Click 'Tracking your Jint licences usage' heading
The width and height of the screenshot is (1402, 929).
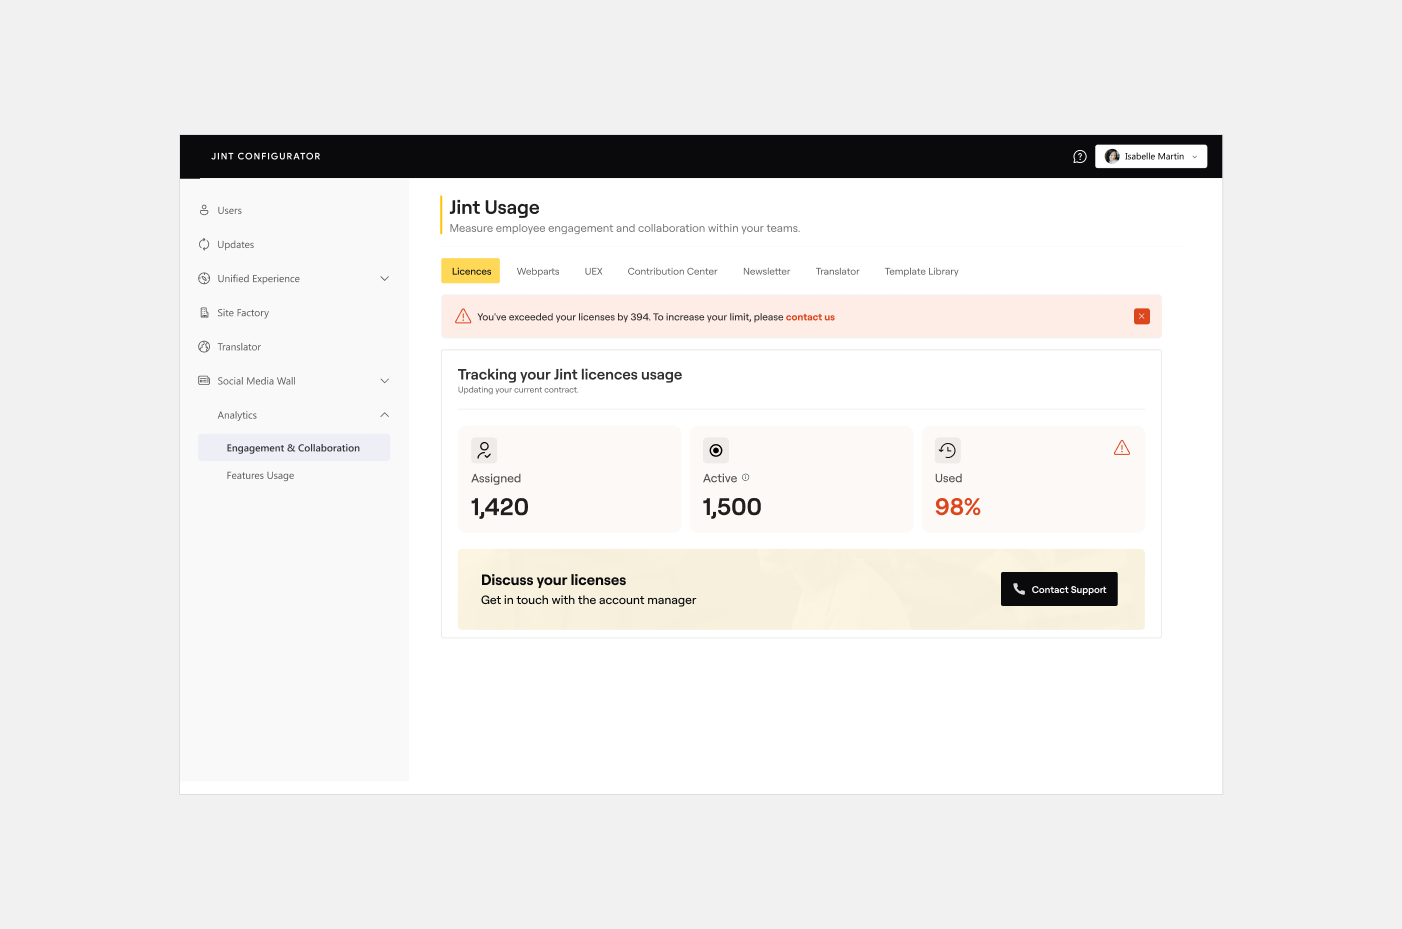coord(570,375)
